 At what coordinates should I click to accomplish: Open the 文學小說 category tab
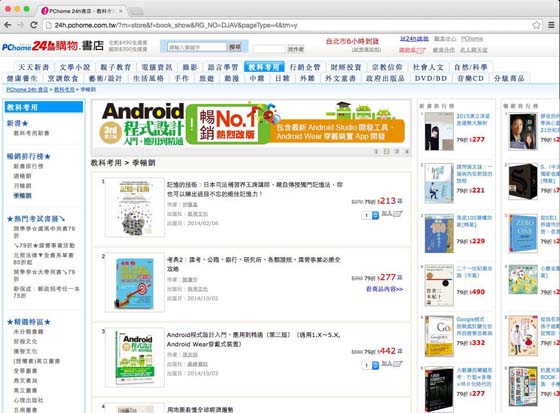(75, 67)
